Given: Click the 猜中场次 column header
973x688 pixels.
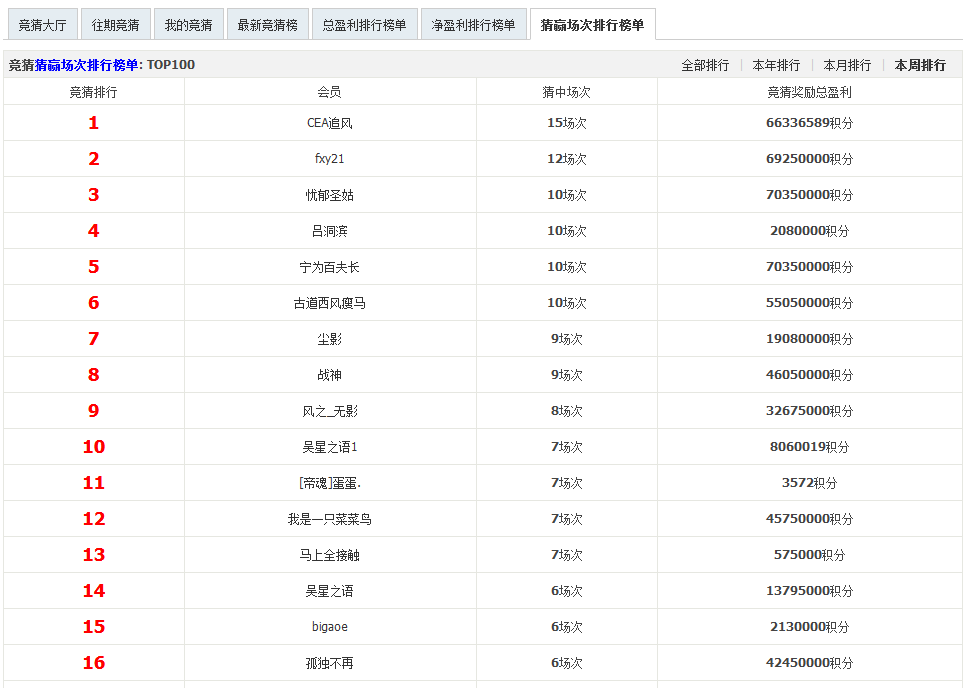Looking at the screenshot, I should [x=566, y=92].
